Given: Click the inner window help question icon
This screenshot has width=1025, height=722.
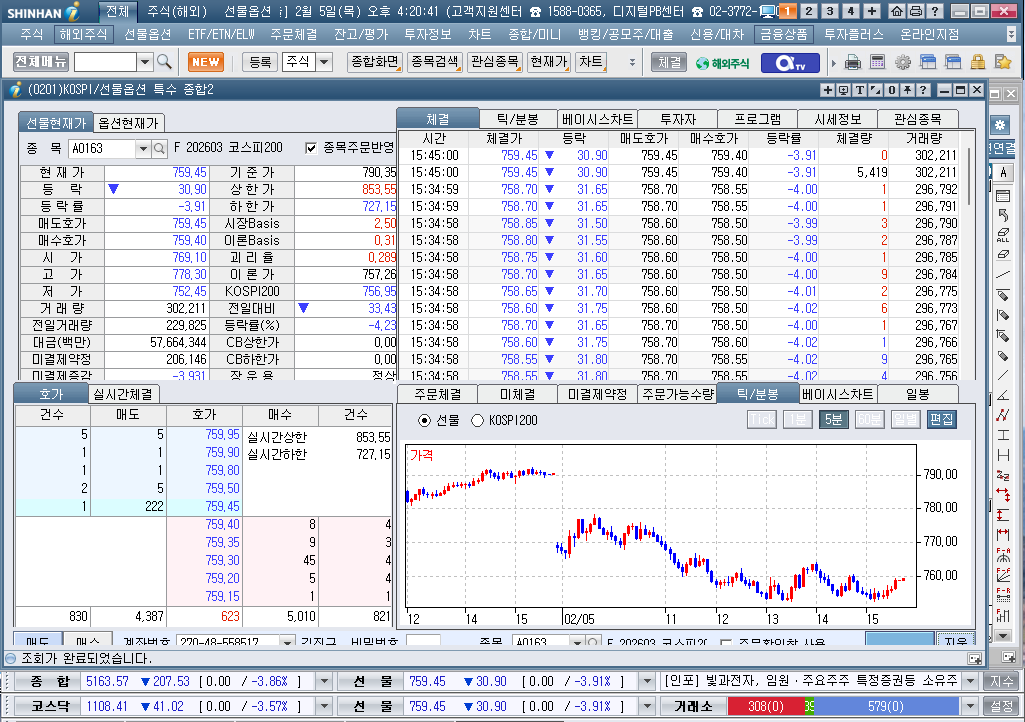Looking at the screenshot, I should 923,90.
